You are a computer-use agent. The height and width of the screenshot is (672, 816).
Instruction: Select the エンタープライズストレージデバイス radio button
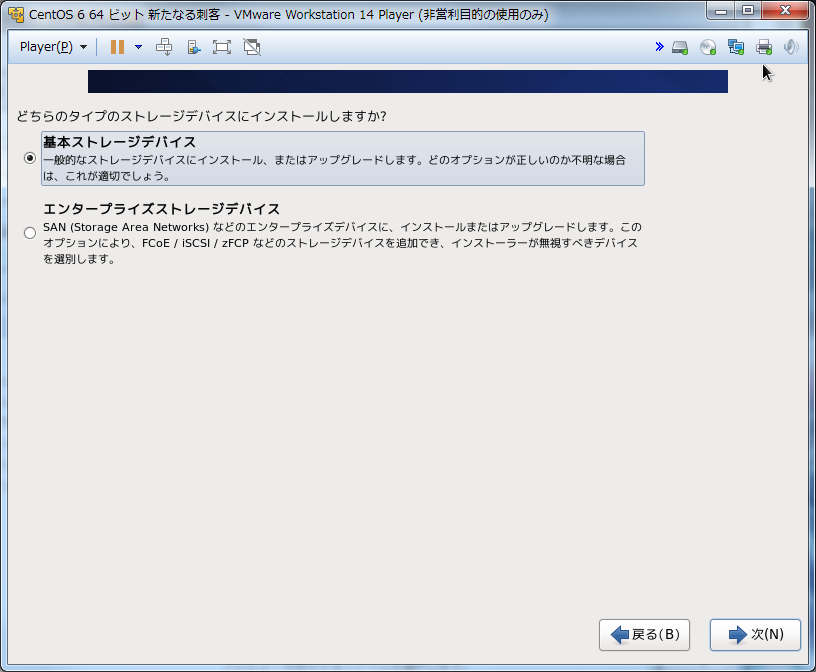pyautogui.click(x=30, y=233)
